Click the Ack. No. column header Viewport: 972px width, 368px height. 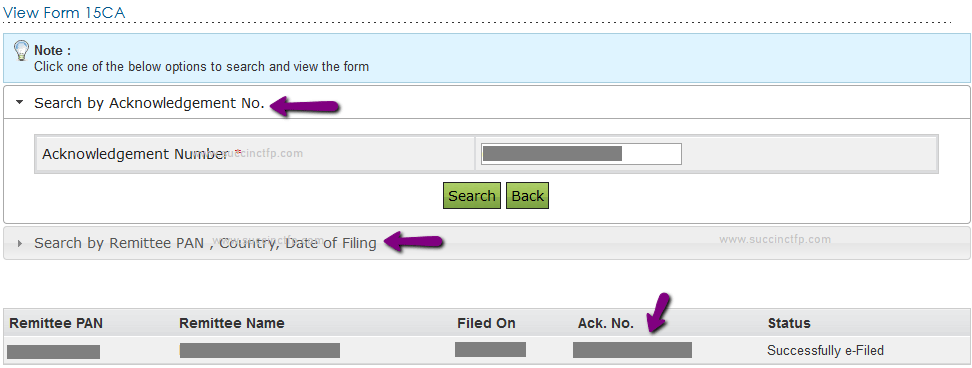coord(606,323)
